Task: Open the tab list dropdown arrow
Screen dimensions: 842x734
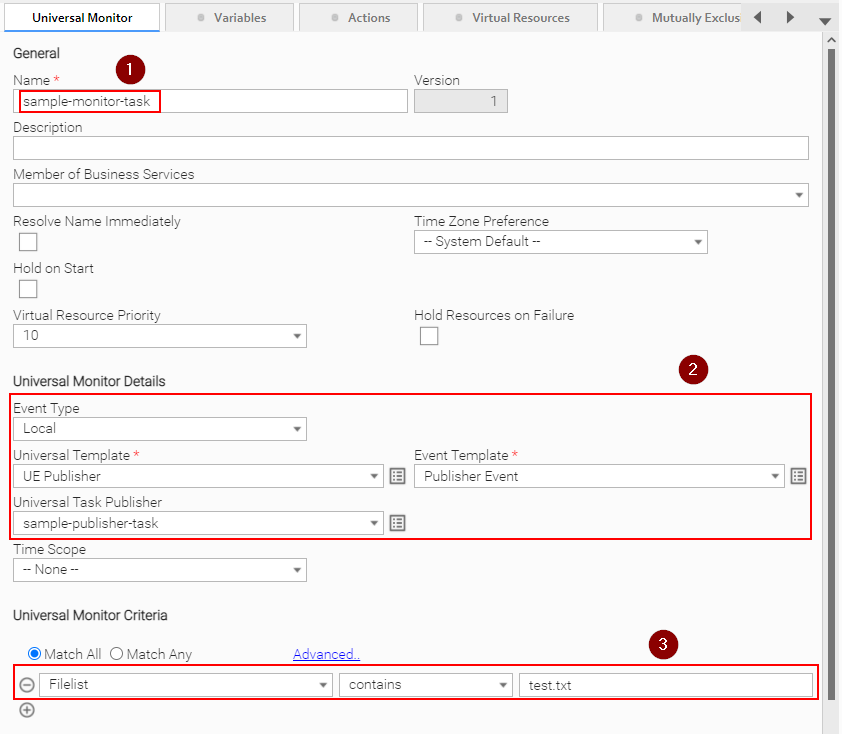Action: (x=824, y=20)
